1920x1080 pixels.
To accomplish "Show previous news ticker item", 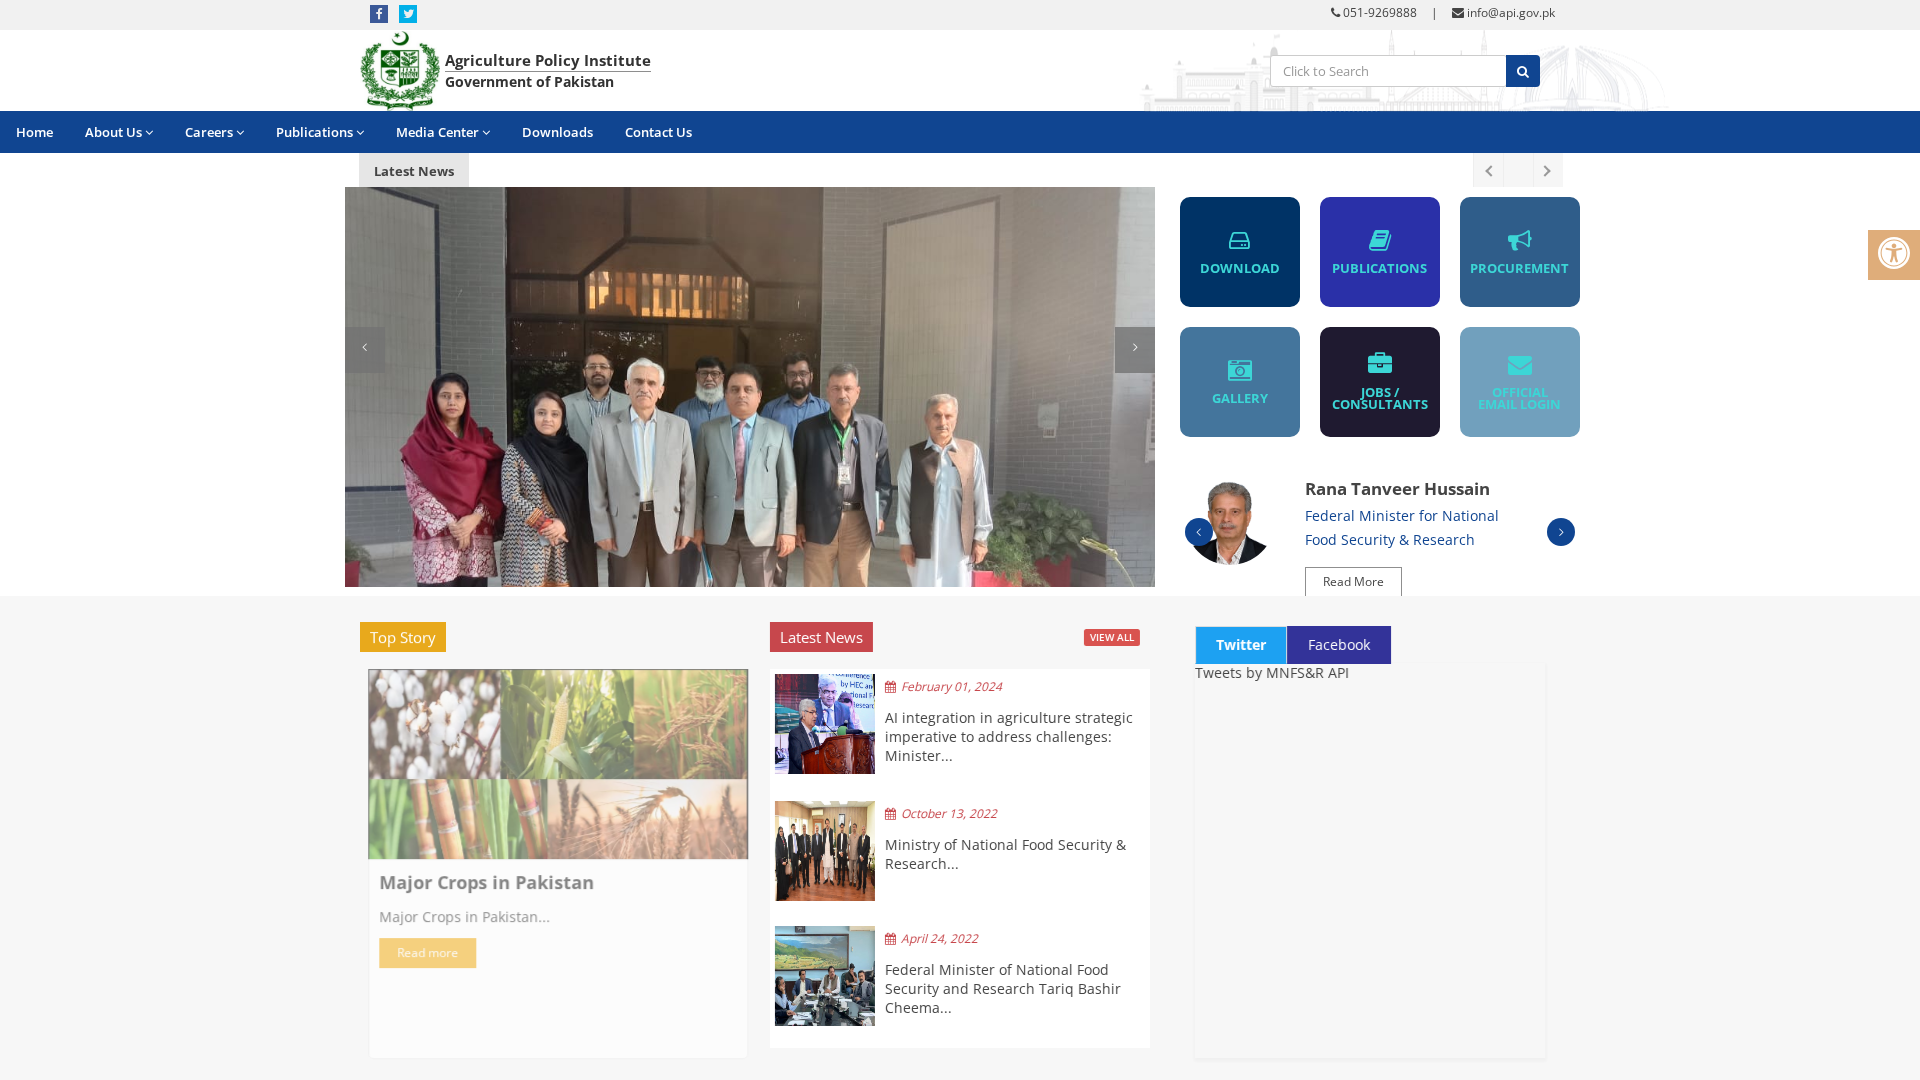I will pyautogui.click(x=1488, y=171).
